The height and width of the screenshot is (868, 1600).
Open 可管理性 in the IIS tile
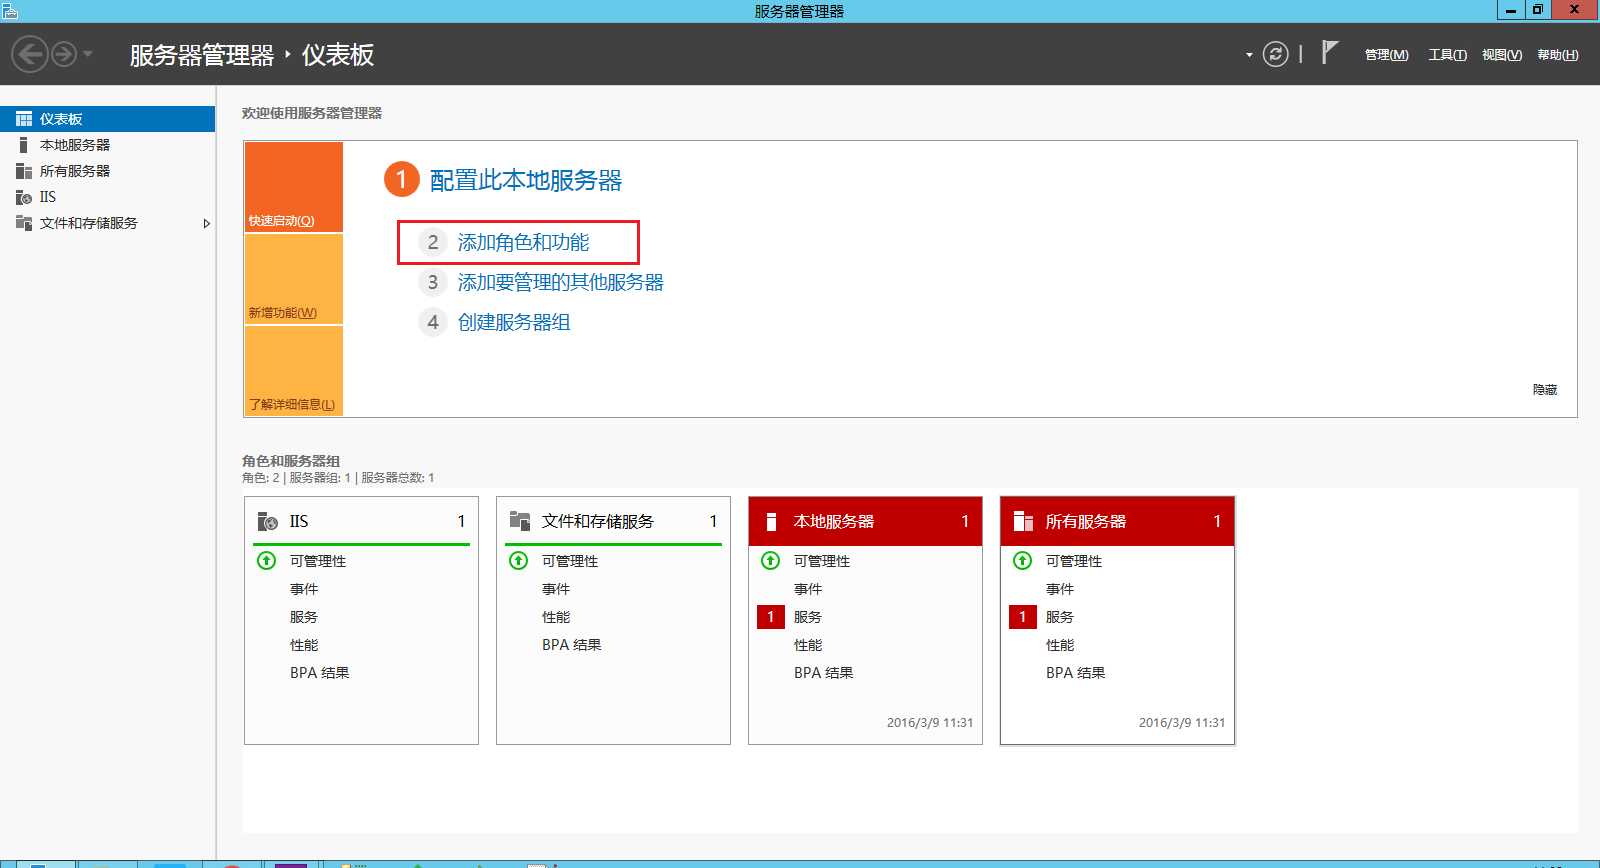(x=318, y=561)
